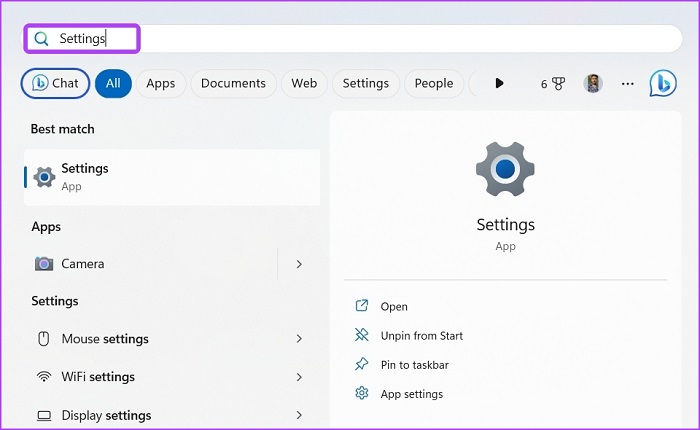Click the Settings section heading in results

click(54, 301)
